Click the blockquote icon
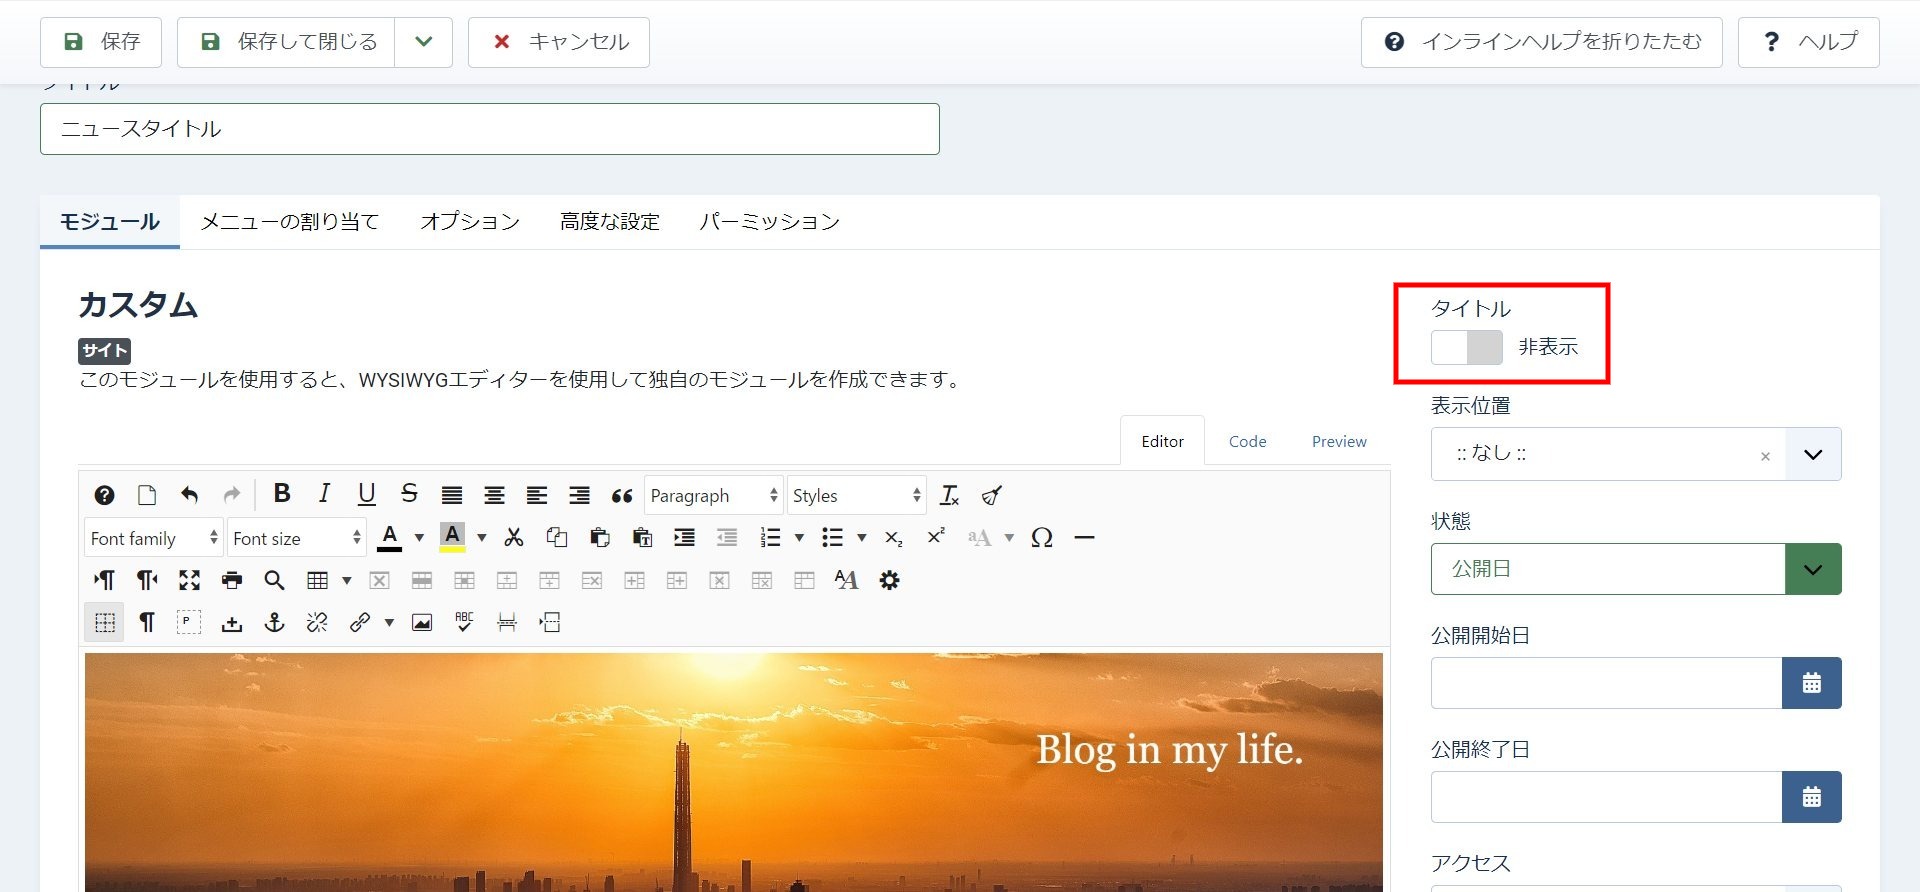The width and height of the screenshot is (1920, 892). [x=622, y=496]
